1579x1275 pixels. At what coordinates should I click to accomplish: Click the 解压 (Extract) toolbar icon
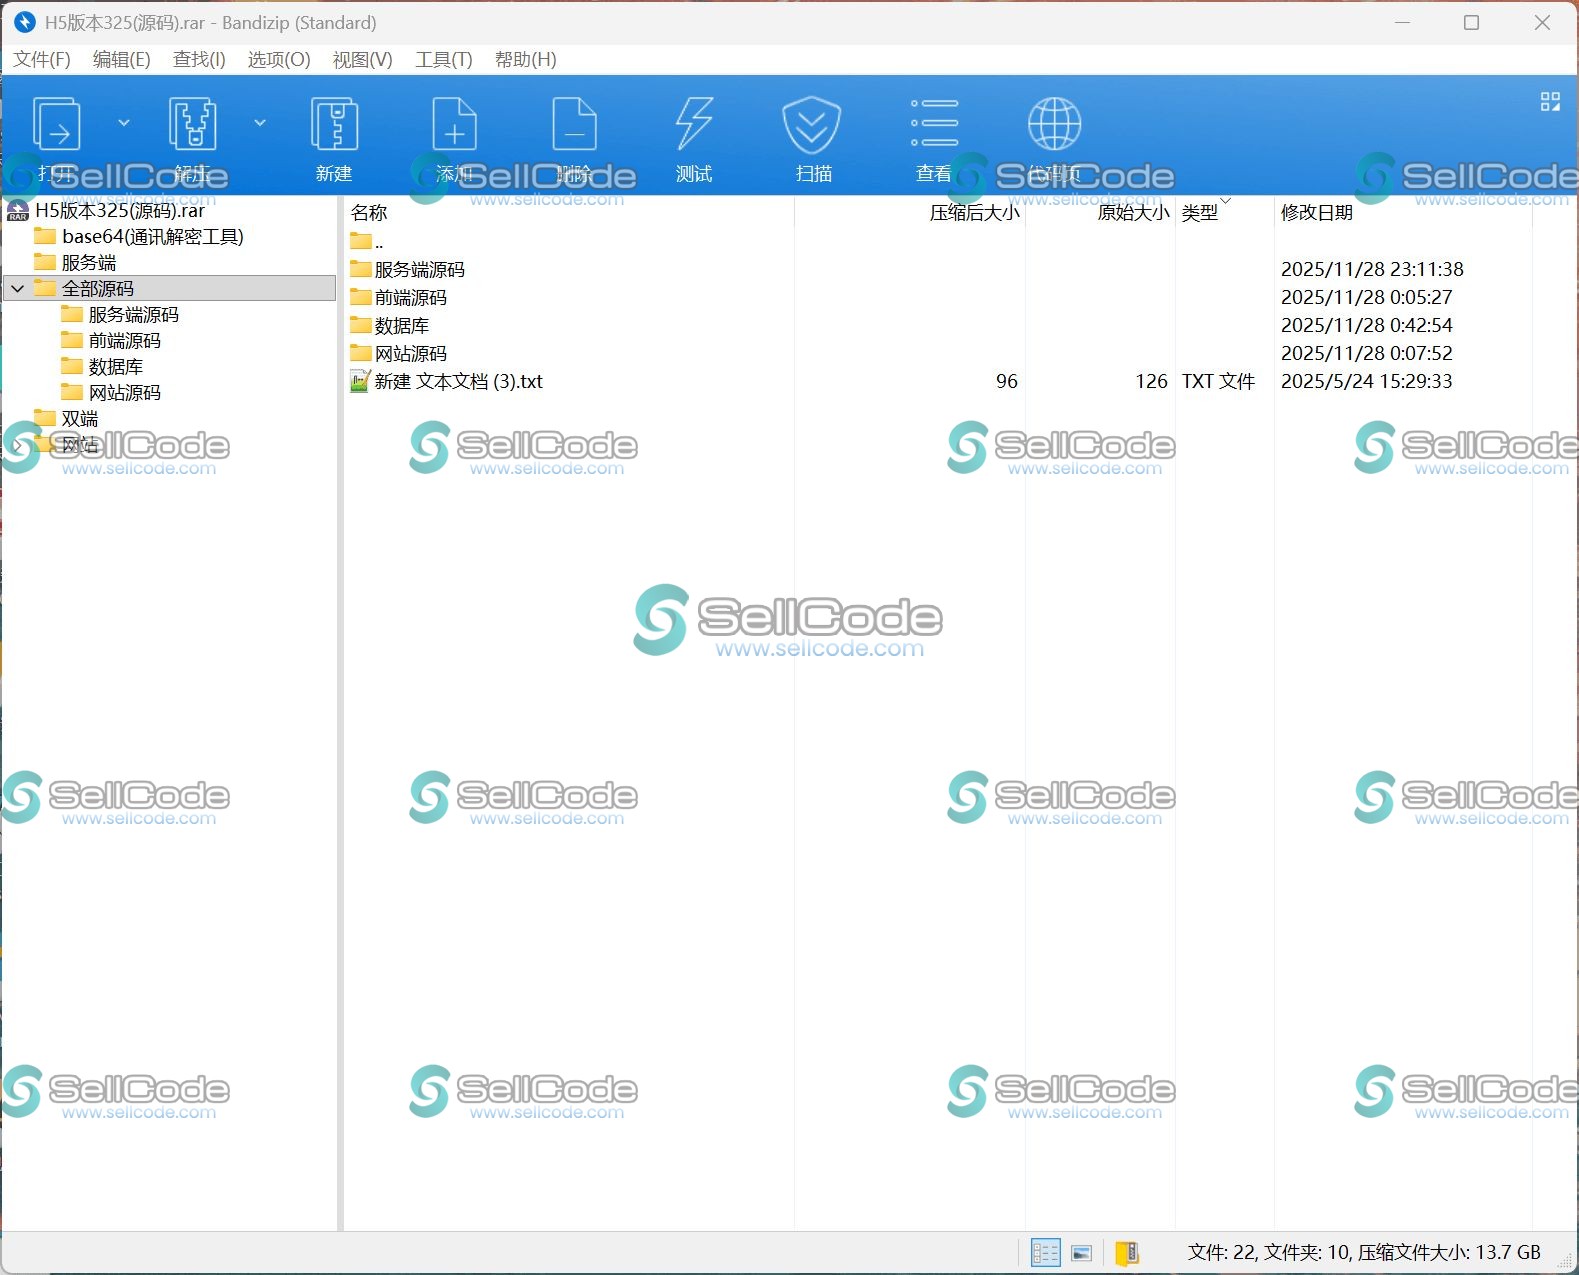[x=192, y=127]
